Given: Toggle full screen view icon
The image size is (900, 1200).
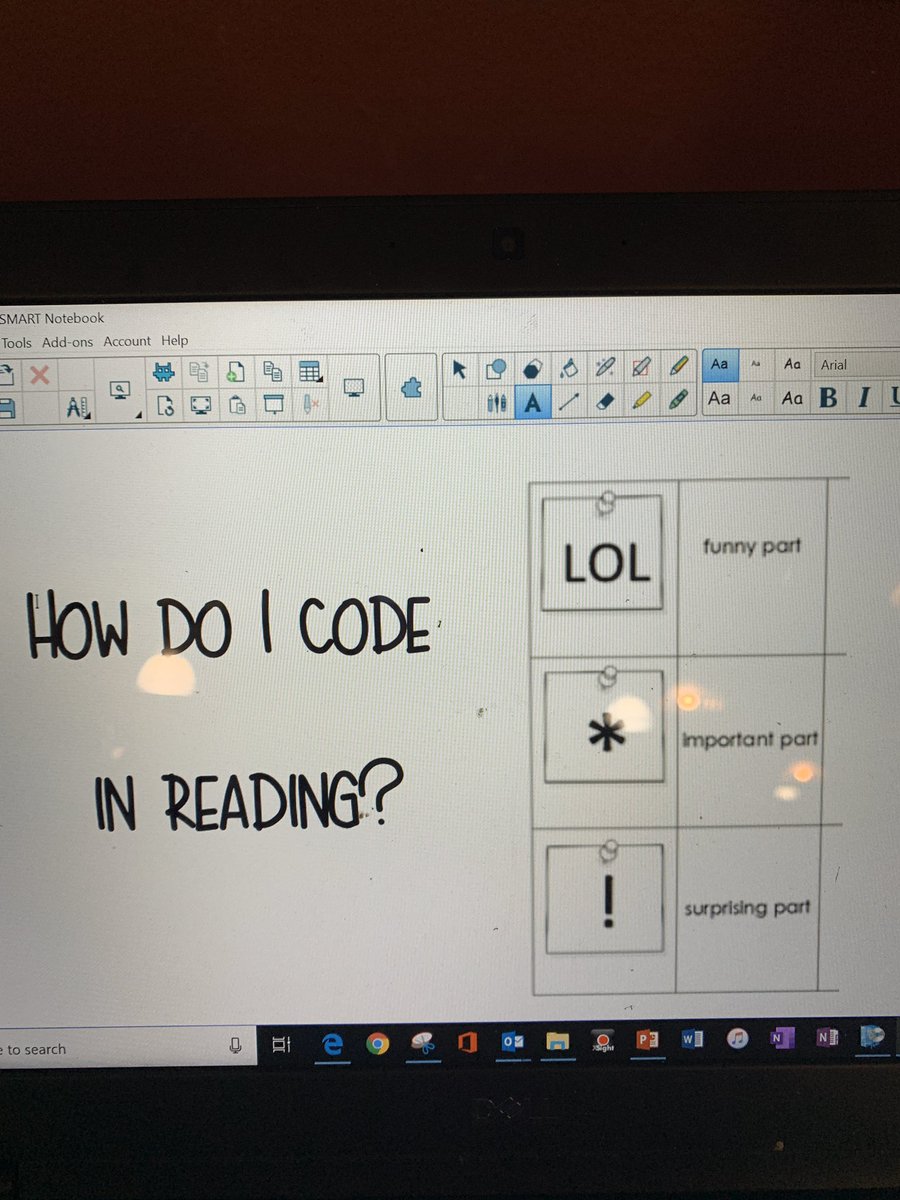Looking at the screenshot, I should pyautogui.click(x=202, y=404).
